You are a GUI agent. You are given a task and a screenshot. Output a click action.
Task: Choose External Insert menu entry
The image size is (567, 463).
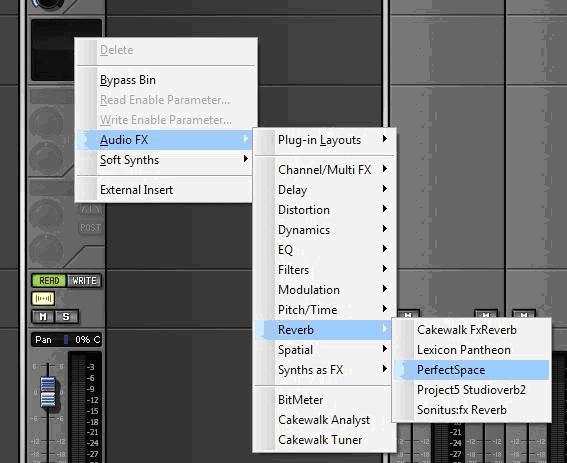(x=165, y=190)
